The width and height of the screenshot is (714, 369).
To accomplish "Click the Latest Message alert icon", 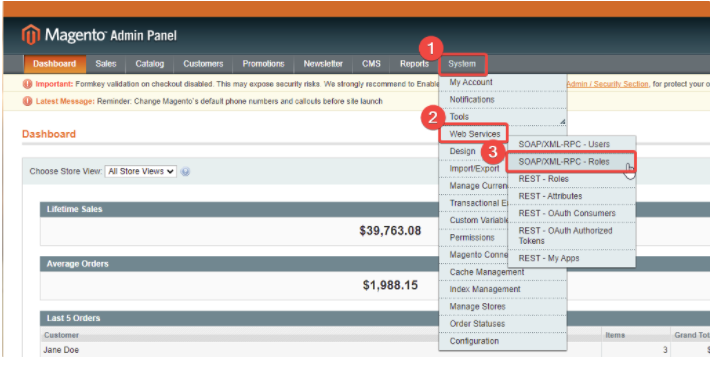I will [27, 101].
